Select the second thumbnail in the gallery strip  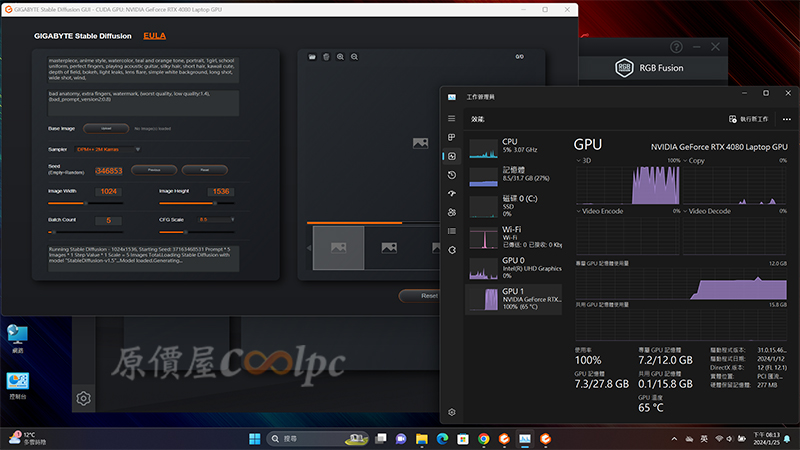[389, 248]
